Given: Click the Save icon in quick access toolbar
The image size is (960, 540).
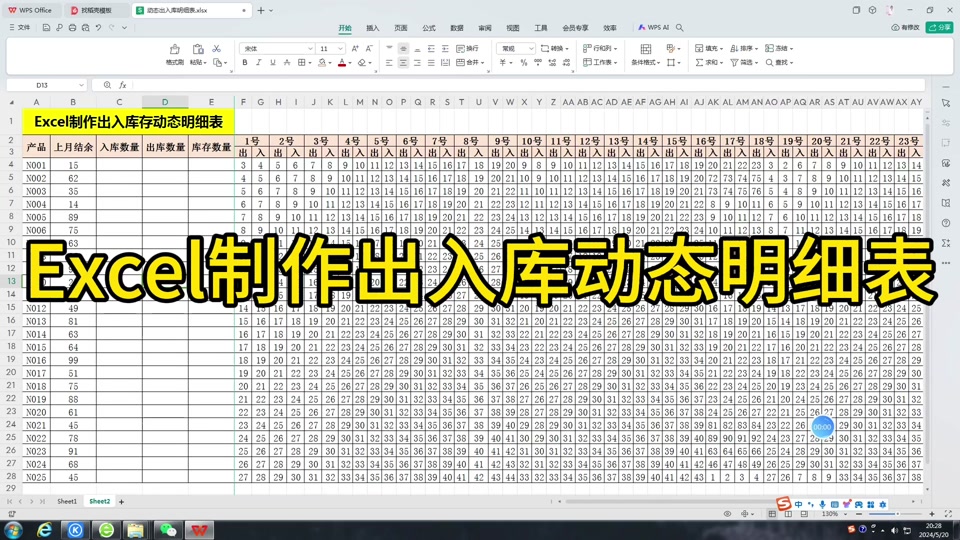Looking at the screenshot, I should tap(46, 28).
